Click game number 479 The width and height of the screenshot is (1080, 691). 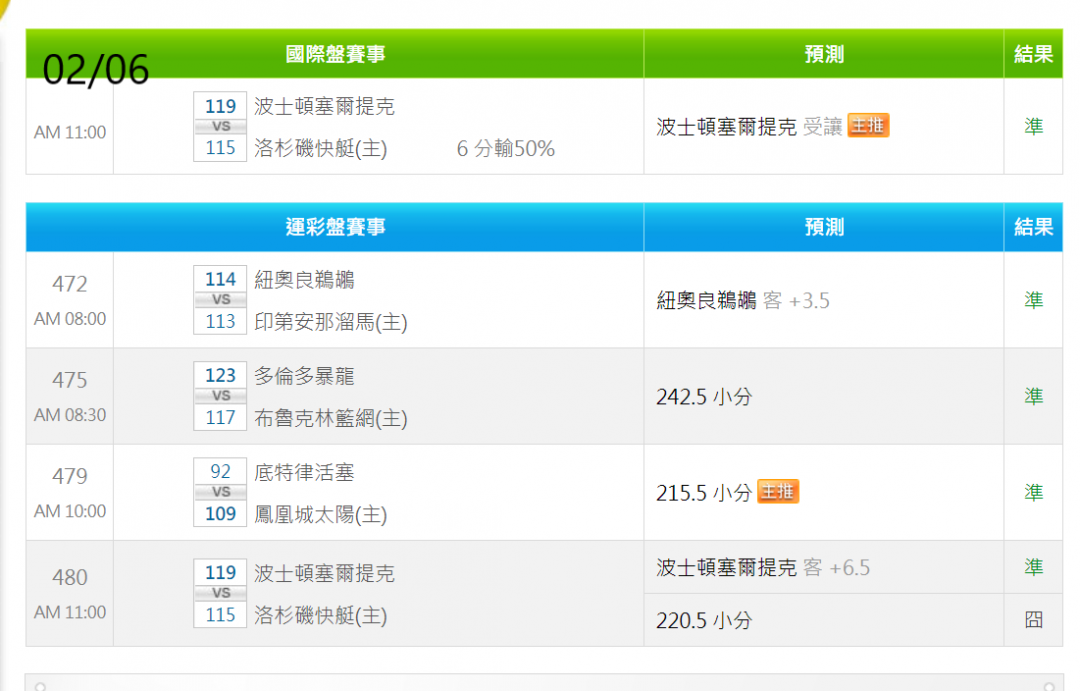pos(70,476)
